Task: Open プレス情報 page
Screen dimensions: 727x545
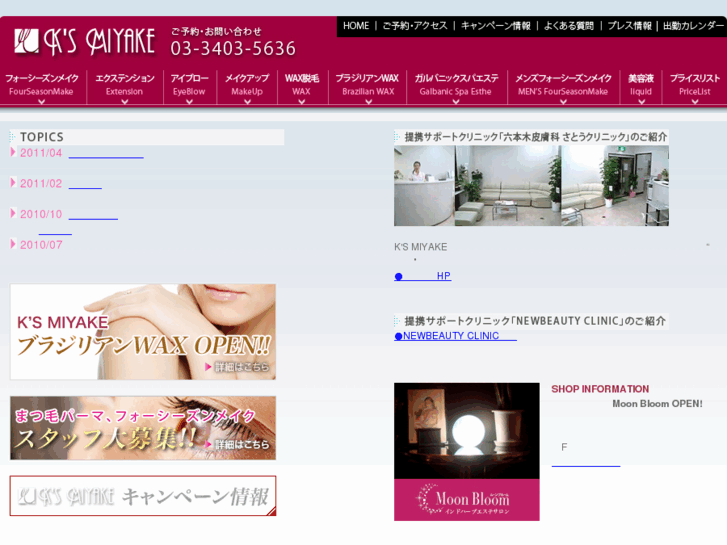Action: (629, 26)
